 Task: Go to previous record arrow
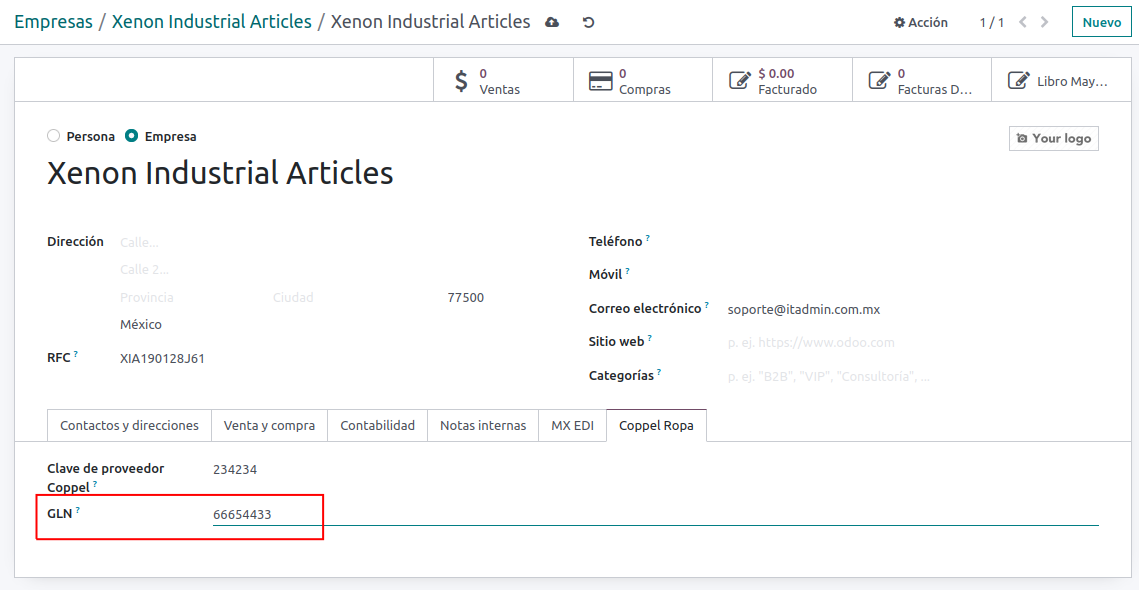pyautogui.click(x=1023, y=22)
